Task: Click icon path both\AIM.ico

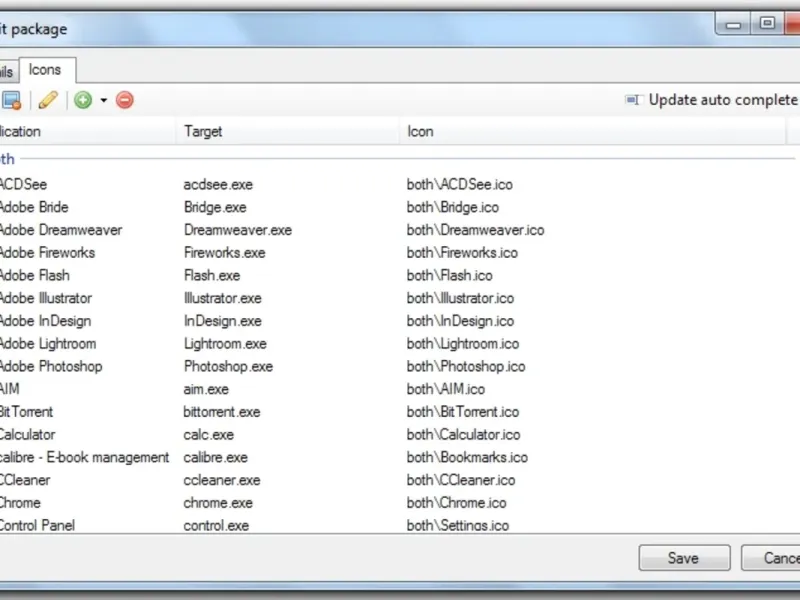Action: click(x=446, y=389)
